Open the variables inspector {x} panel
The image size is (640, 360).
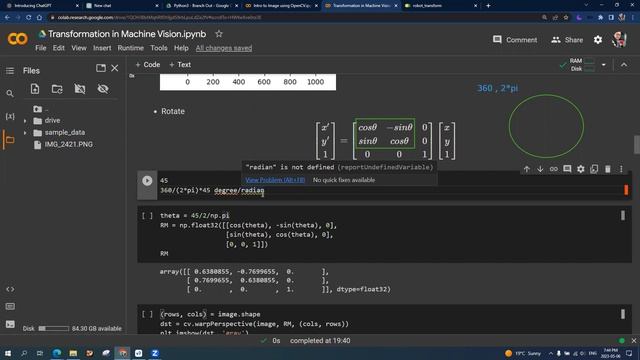[10, 117]
